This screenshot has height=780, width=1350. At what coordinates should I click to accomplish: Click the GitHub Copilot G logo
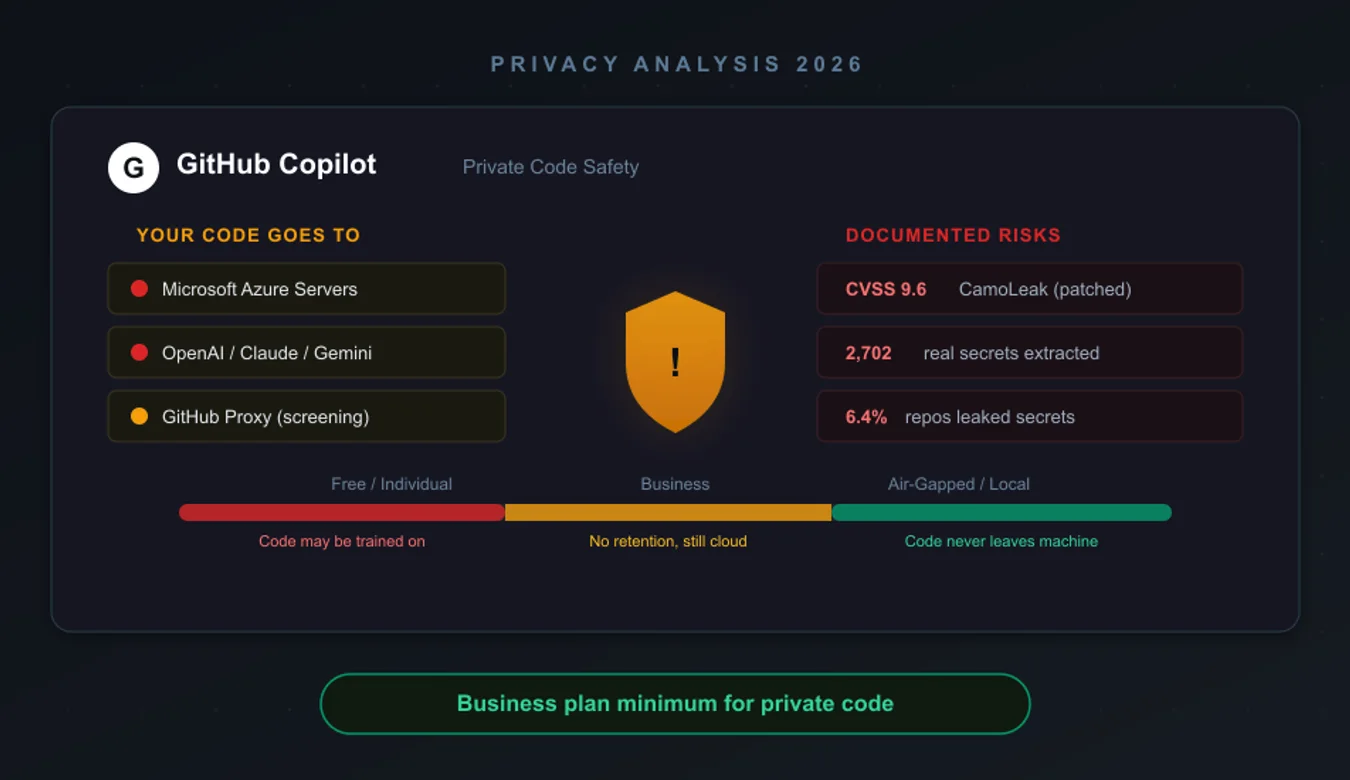click(x=133, y=167)
